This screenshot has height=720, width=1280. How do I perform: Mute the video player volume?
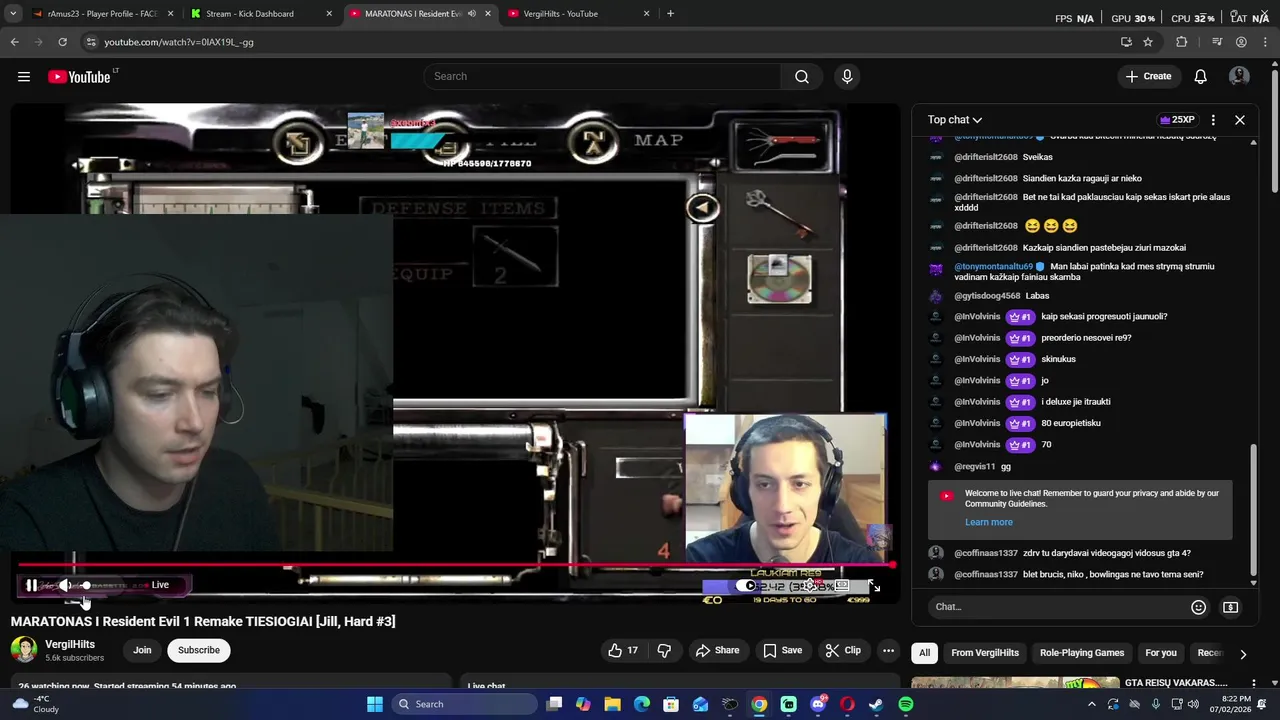[65, 585]
